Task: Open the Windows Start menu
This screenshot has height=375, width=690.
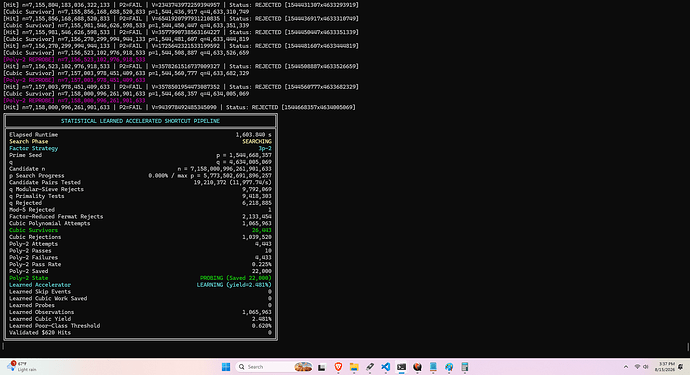Action: (x=226, y=367)
